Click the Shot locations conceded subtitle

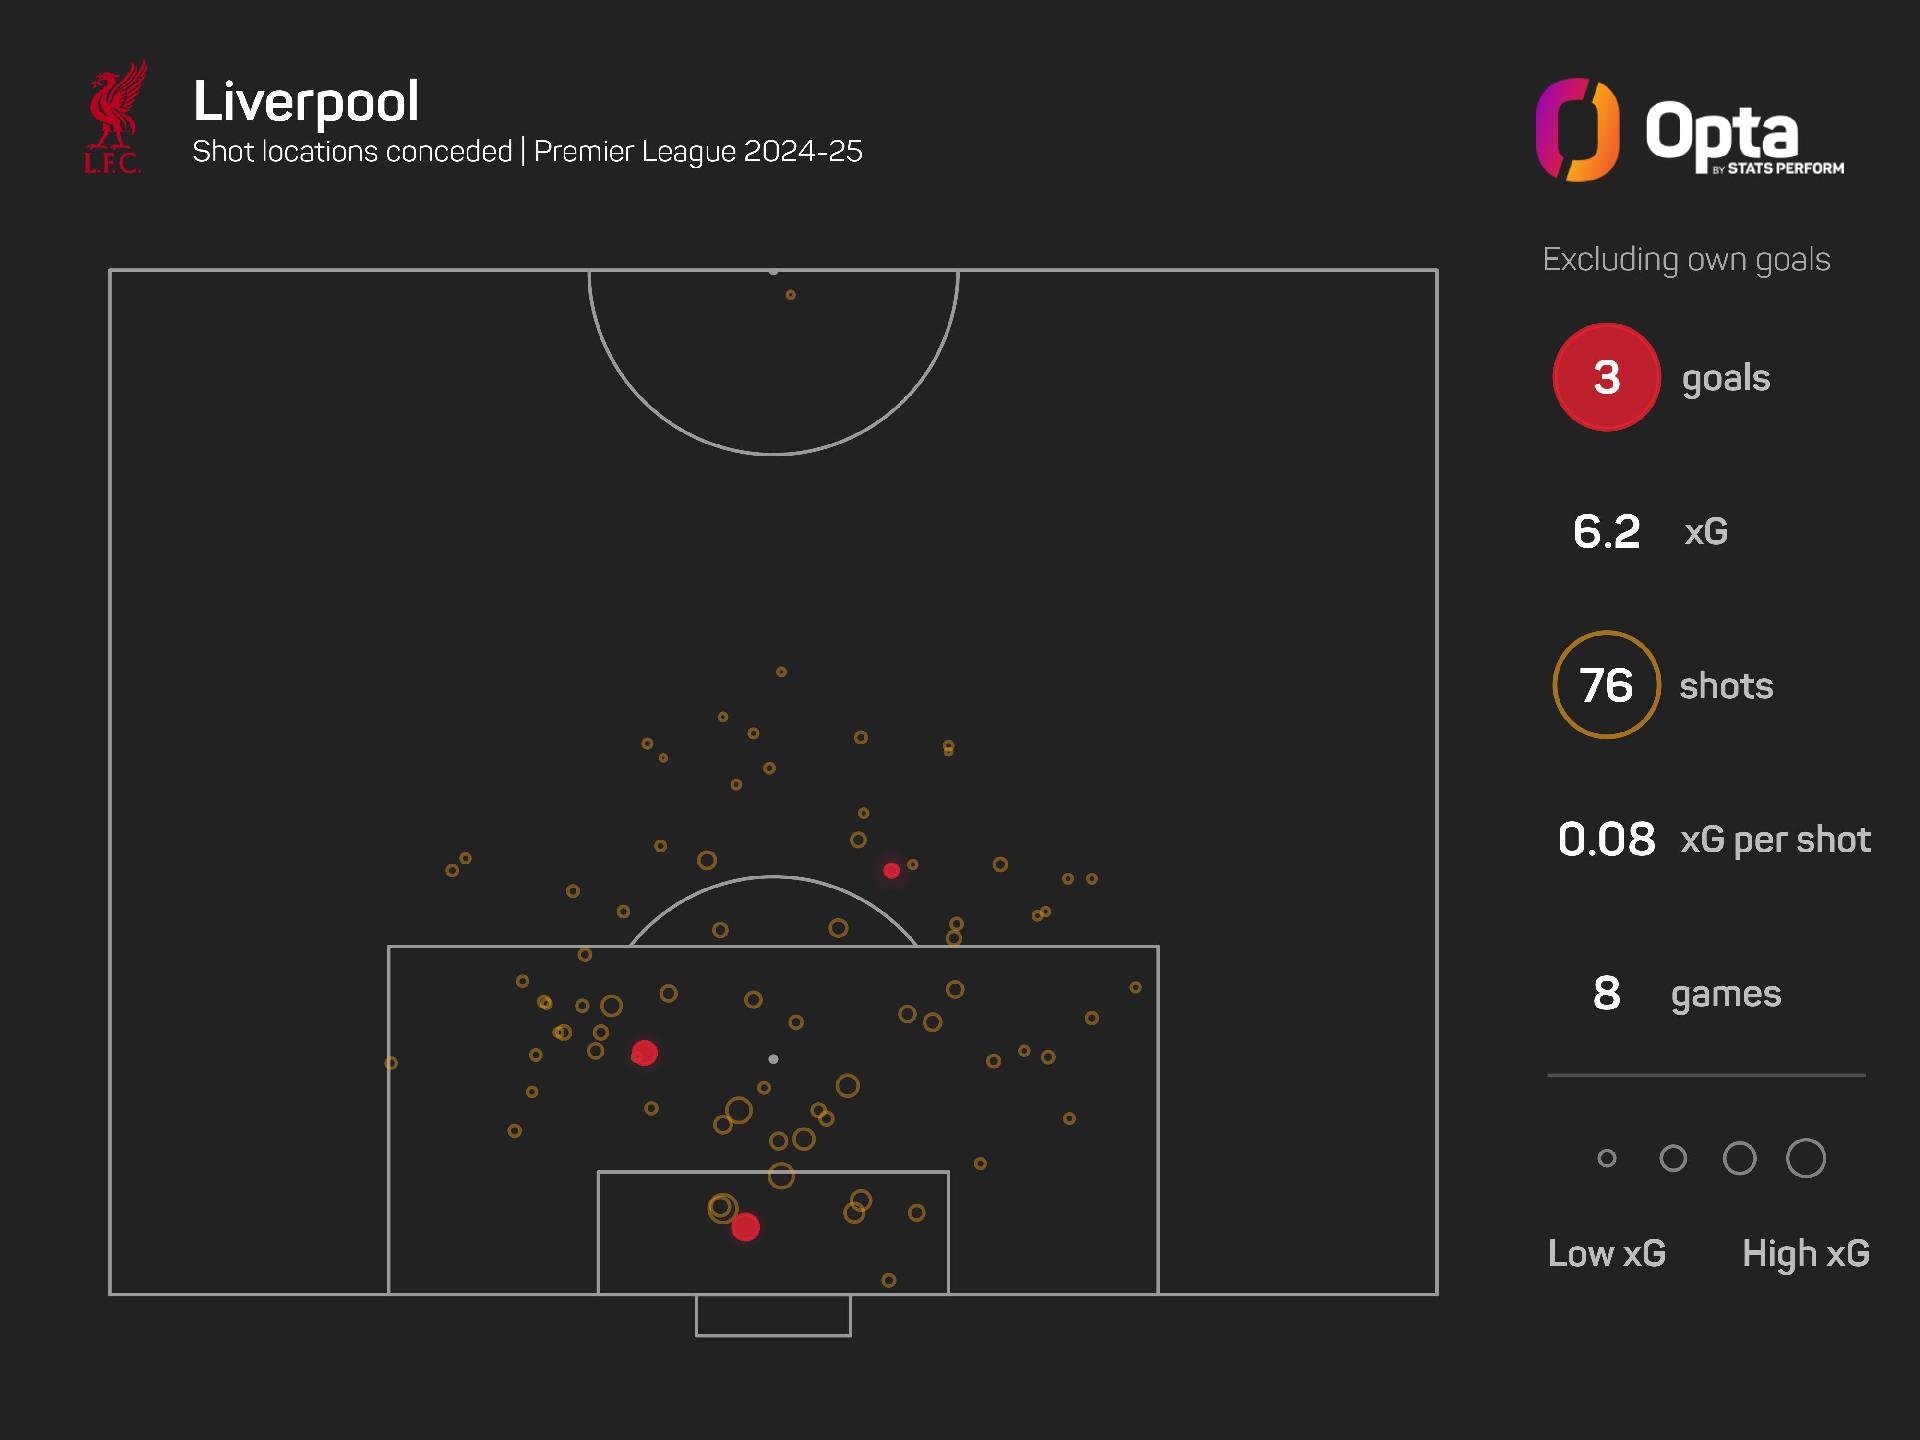click(x=352, y=151)
